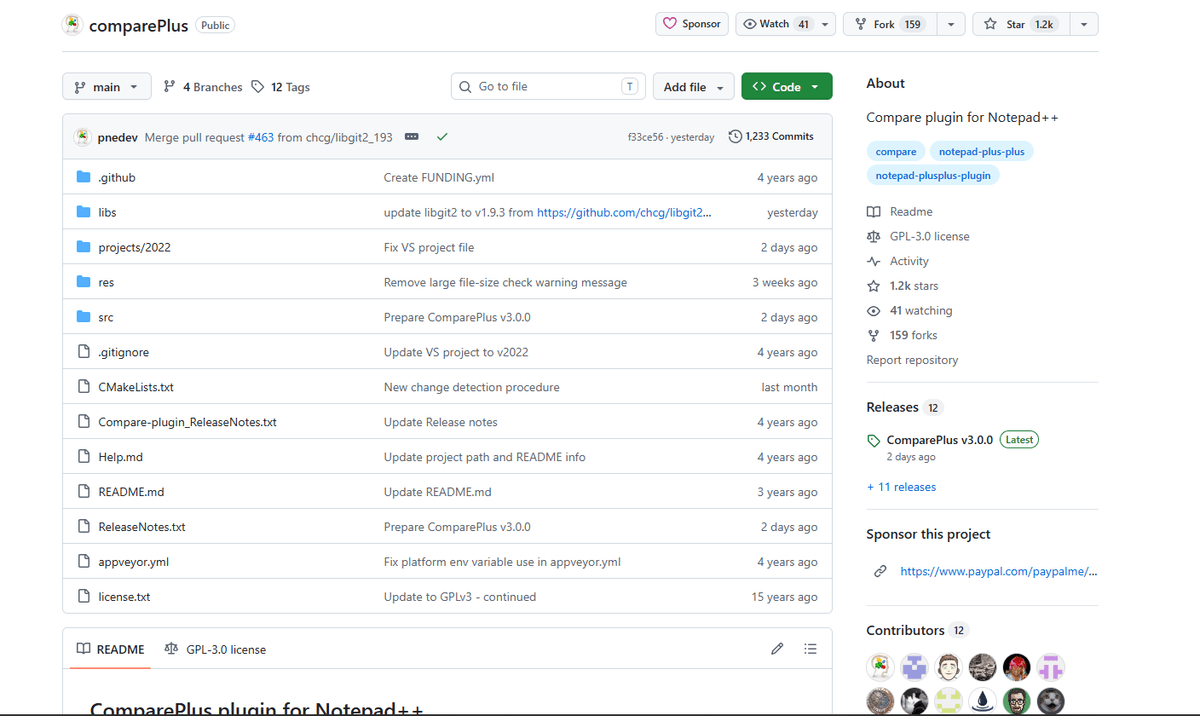Click the libs folder icon
1200x716 pixels.
click(84, 212)
